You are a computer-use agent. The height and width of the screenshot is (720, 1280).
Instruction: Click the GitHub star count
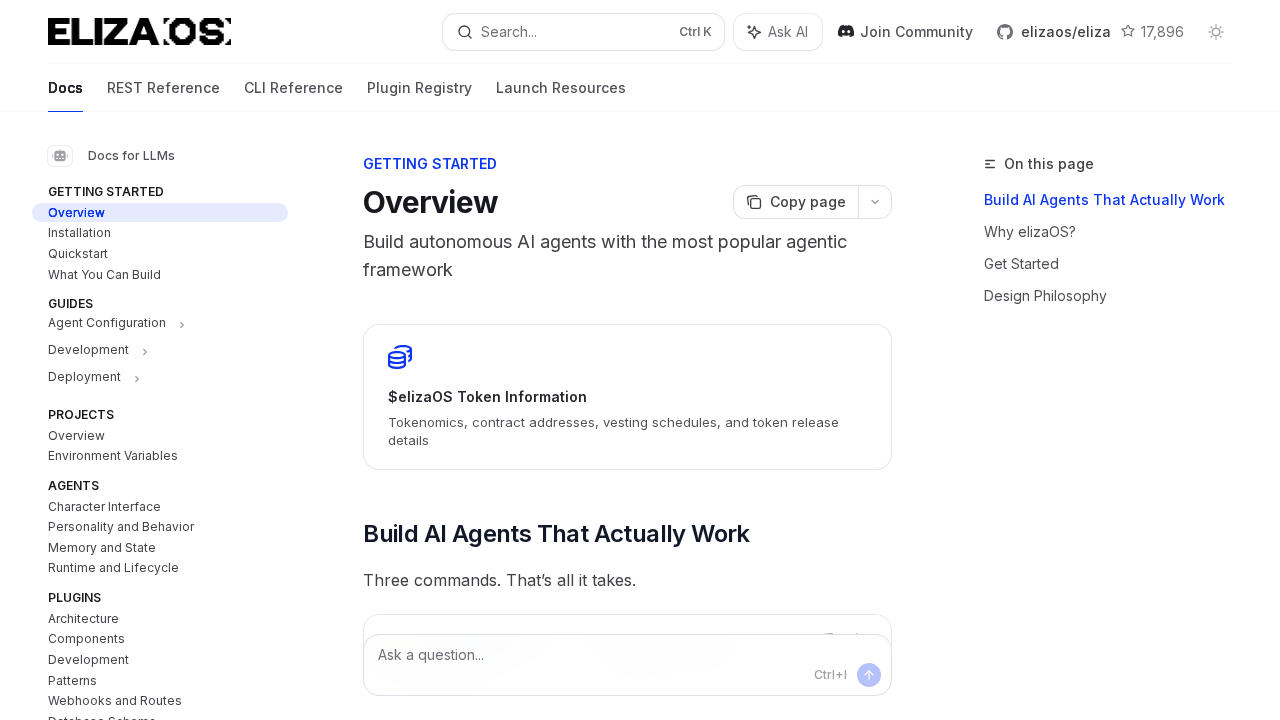point(1152,32)
